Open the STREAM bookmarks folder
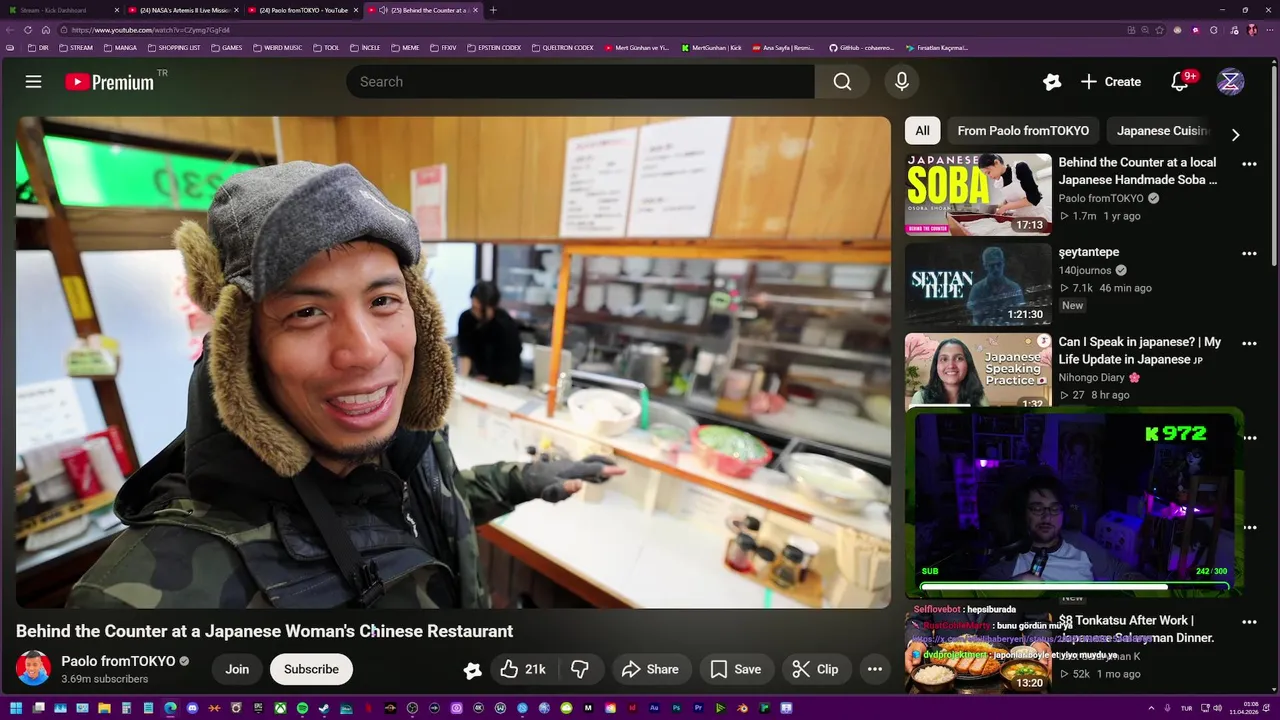The width and height of the screenshot is (1280, 720). (76, 47)
